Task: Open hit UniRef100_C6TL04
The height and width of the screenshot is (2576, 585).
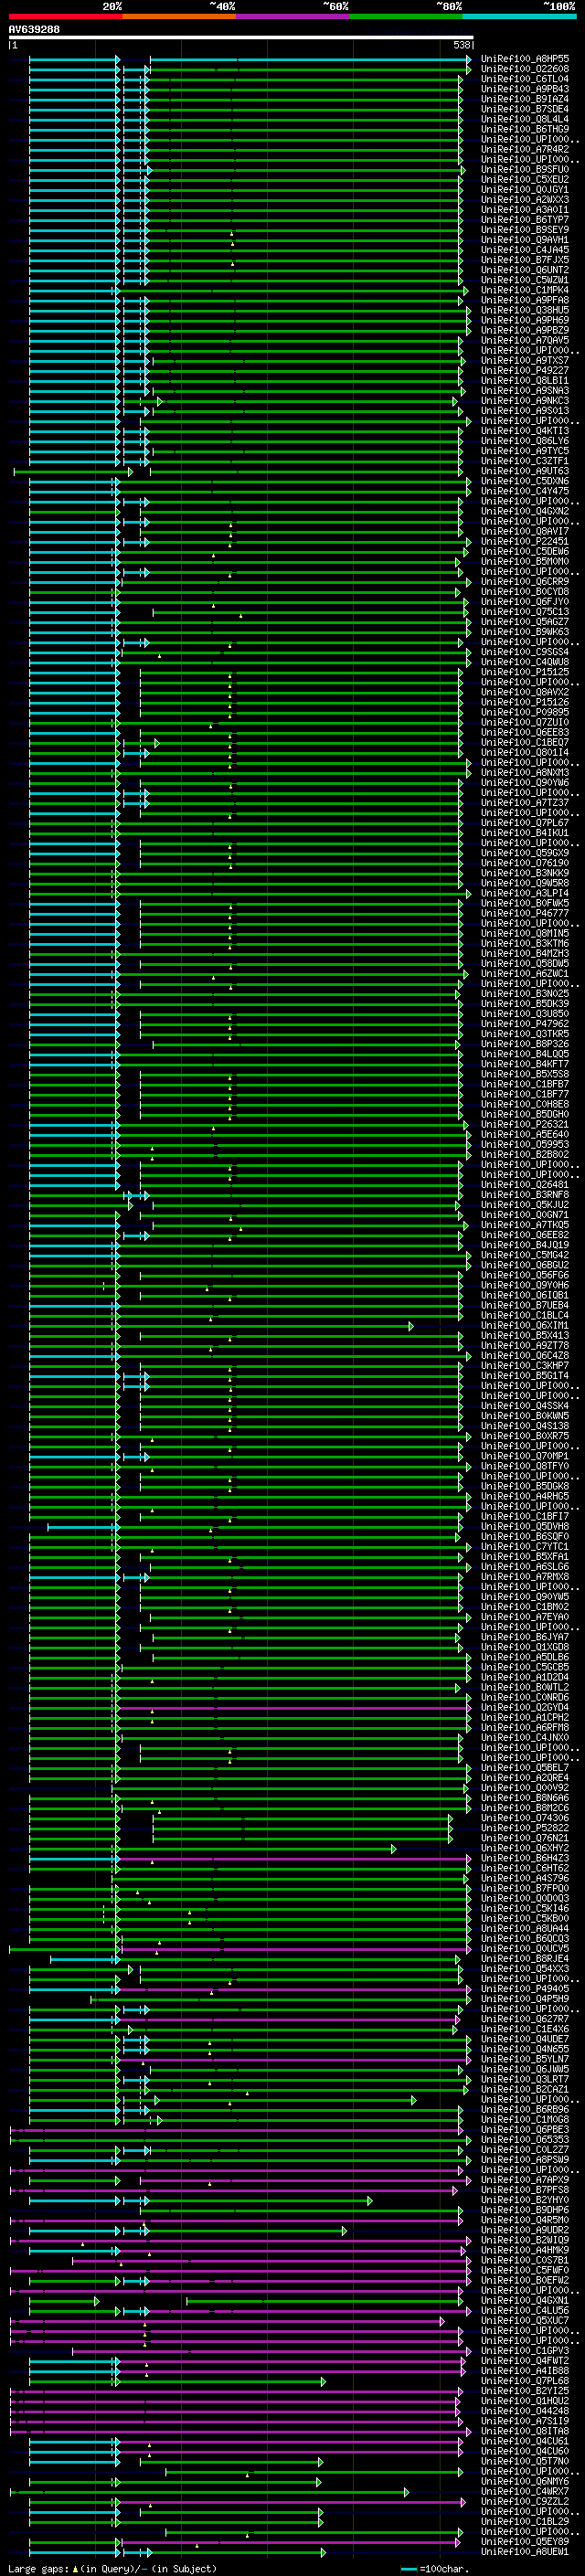Action: click(525, 79)
